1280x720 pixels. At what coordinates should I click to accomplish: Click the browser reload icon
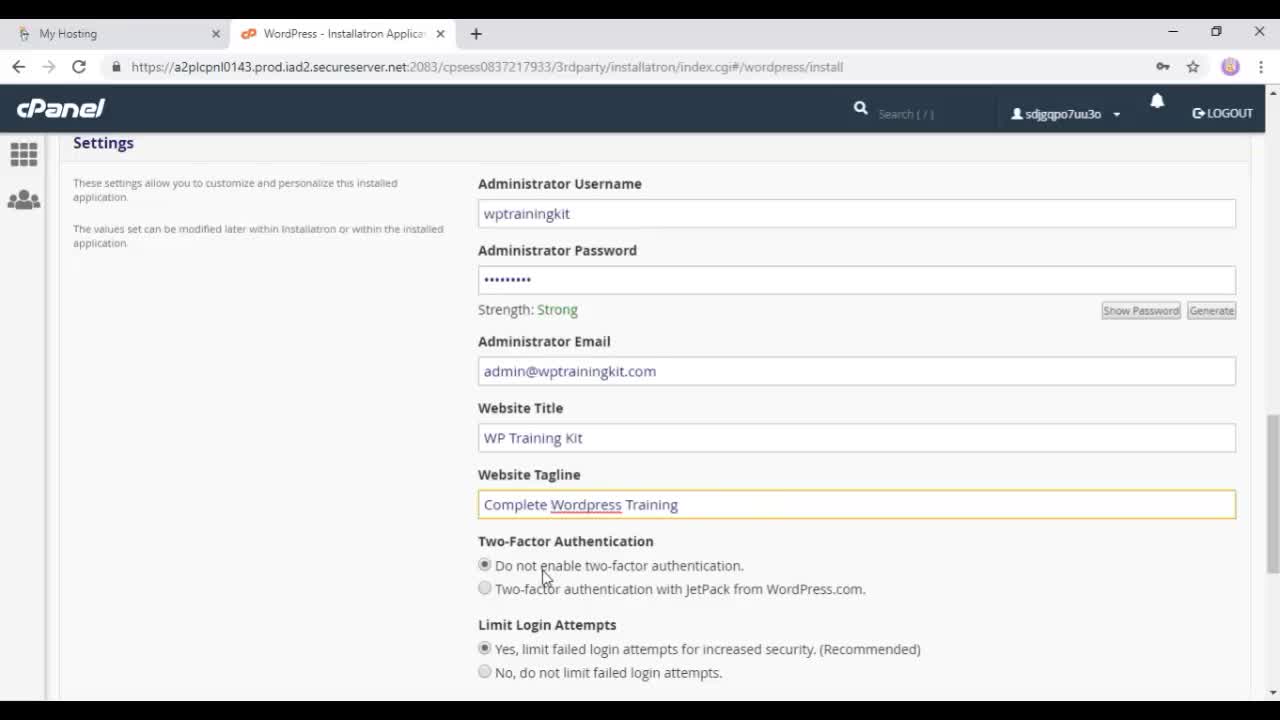(x=79, y=67)
